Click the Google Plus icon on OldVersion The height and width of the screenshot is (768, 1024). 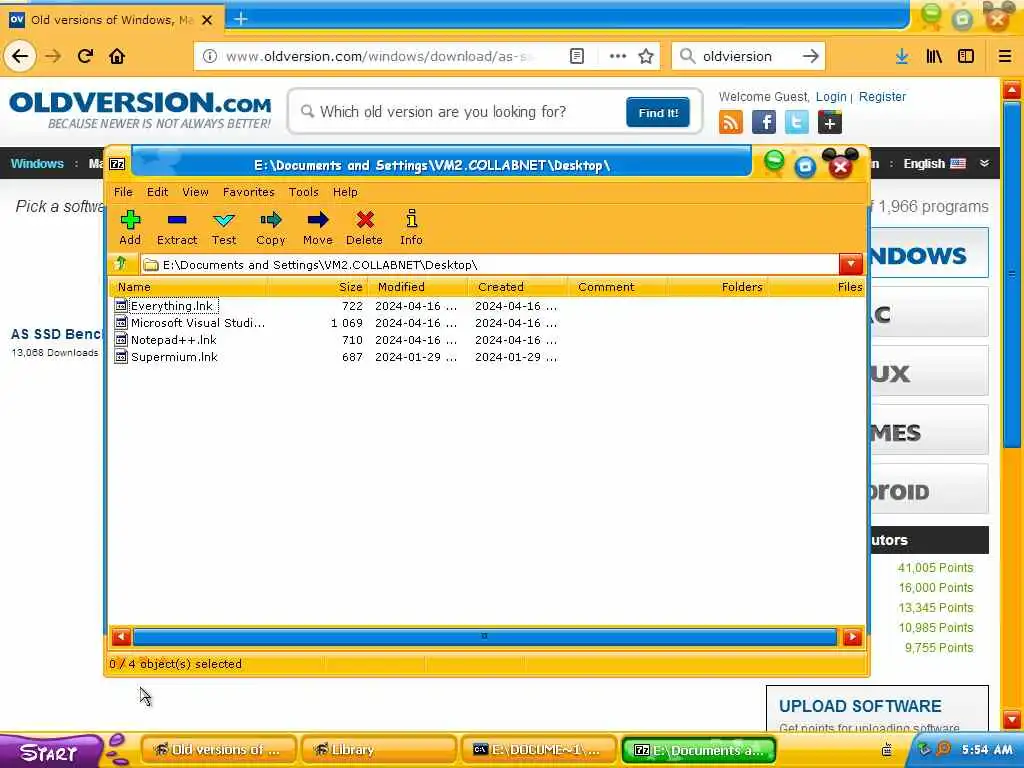829,122
